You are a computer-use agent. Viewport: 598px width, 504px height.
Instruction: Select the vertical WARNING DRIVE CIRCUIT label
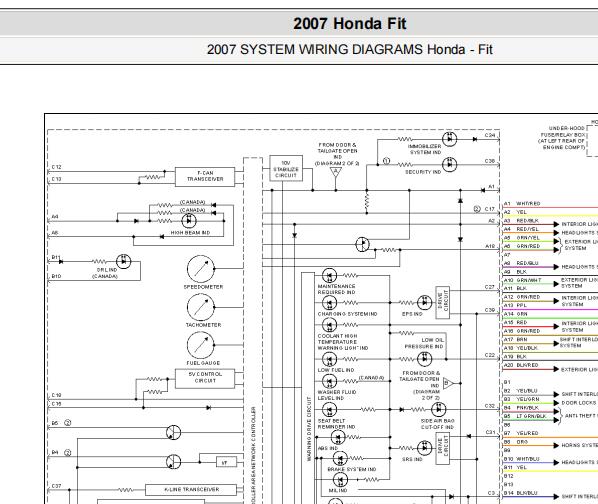tap(309, 429)
